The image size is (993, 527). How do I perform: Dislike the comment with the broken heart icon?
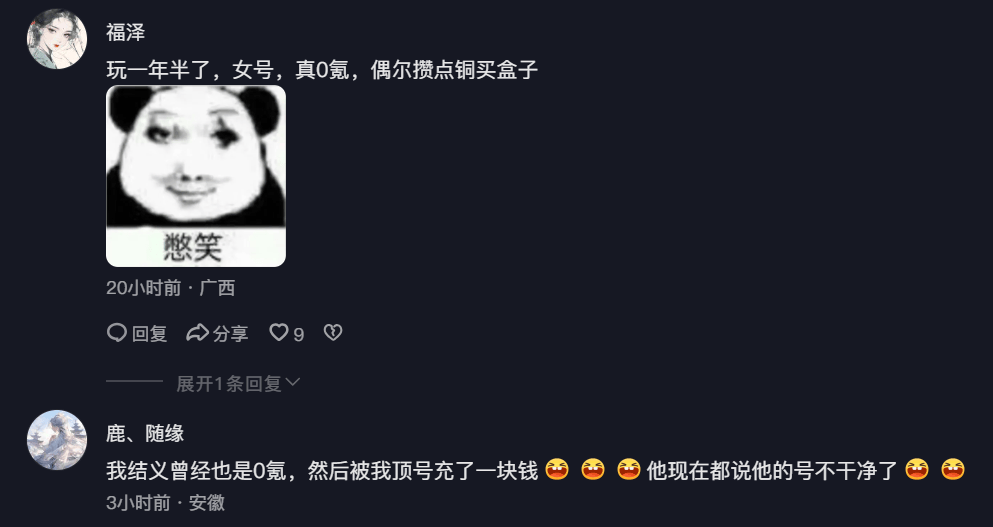333,333
